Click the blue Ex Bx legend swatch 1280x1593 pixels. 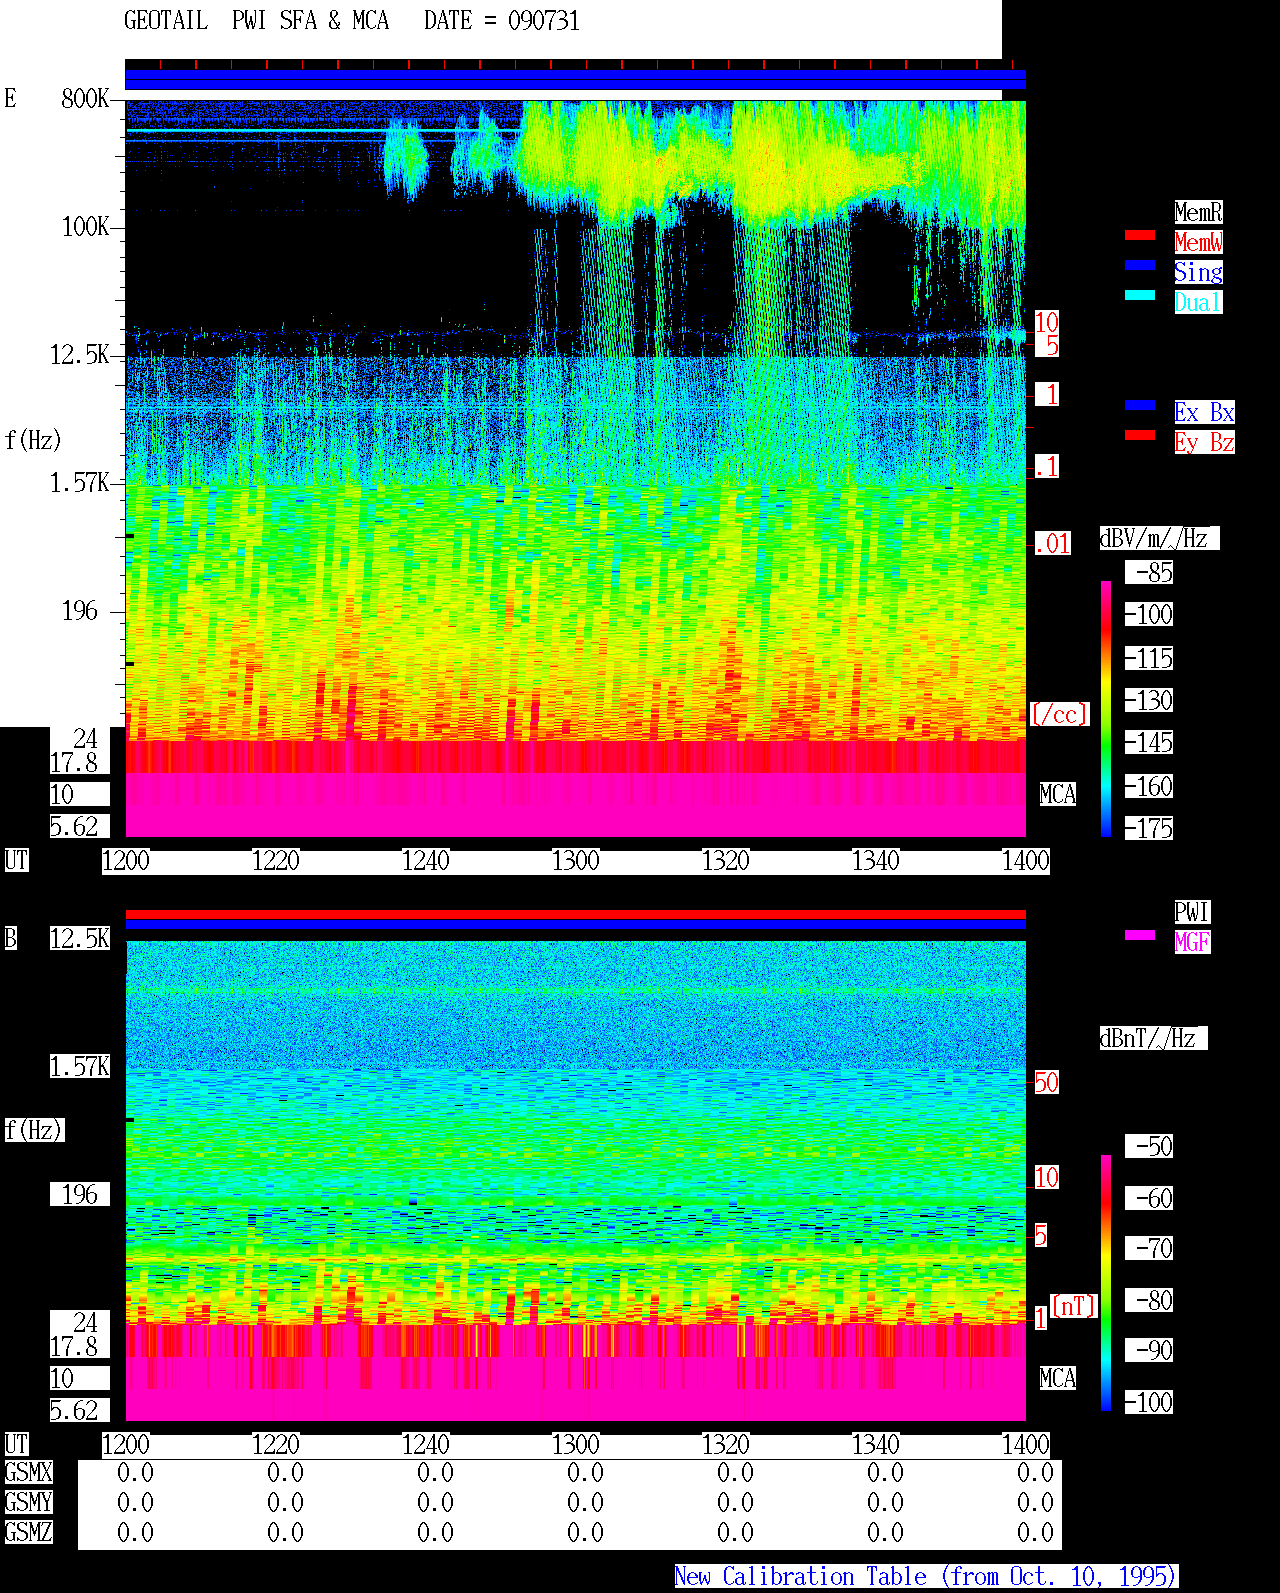(1140, 405)
